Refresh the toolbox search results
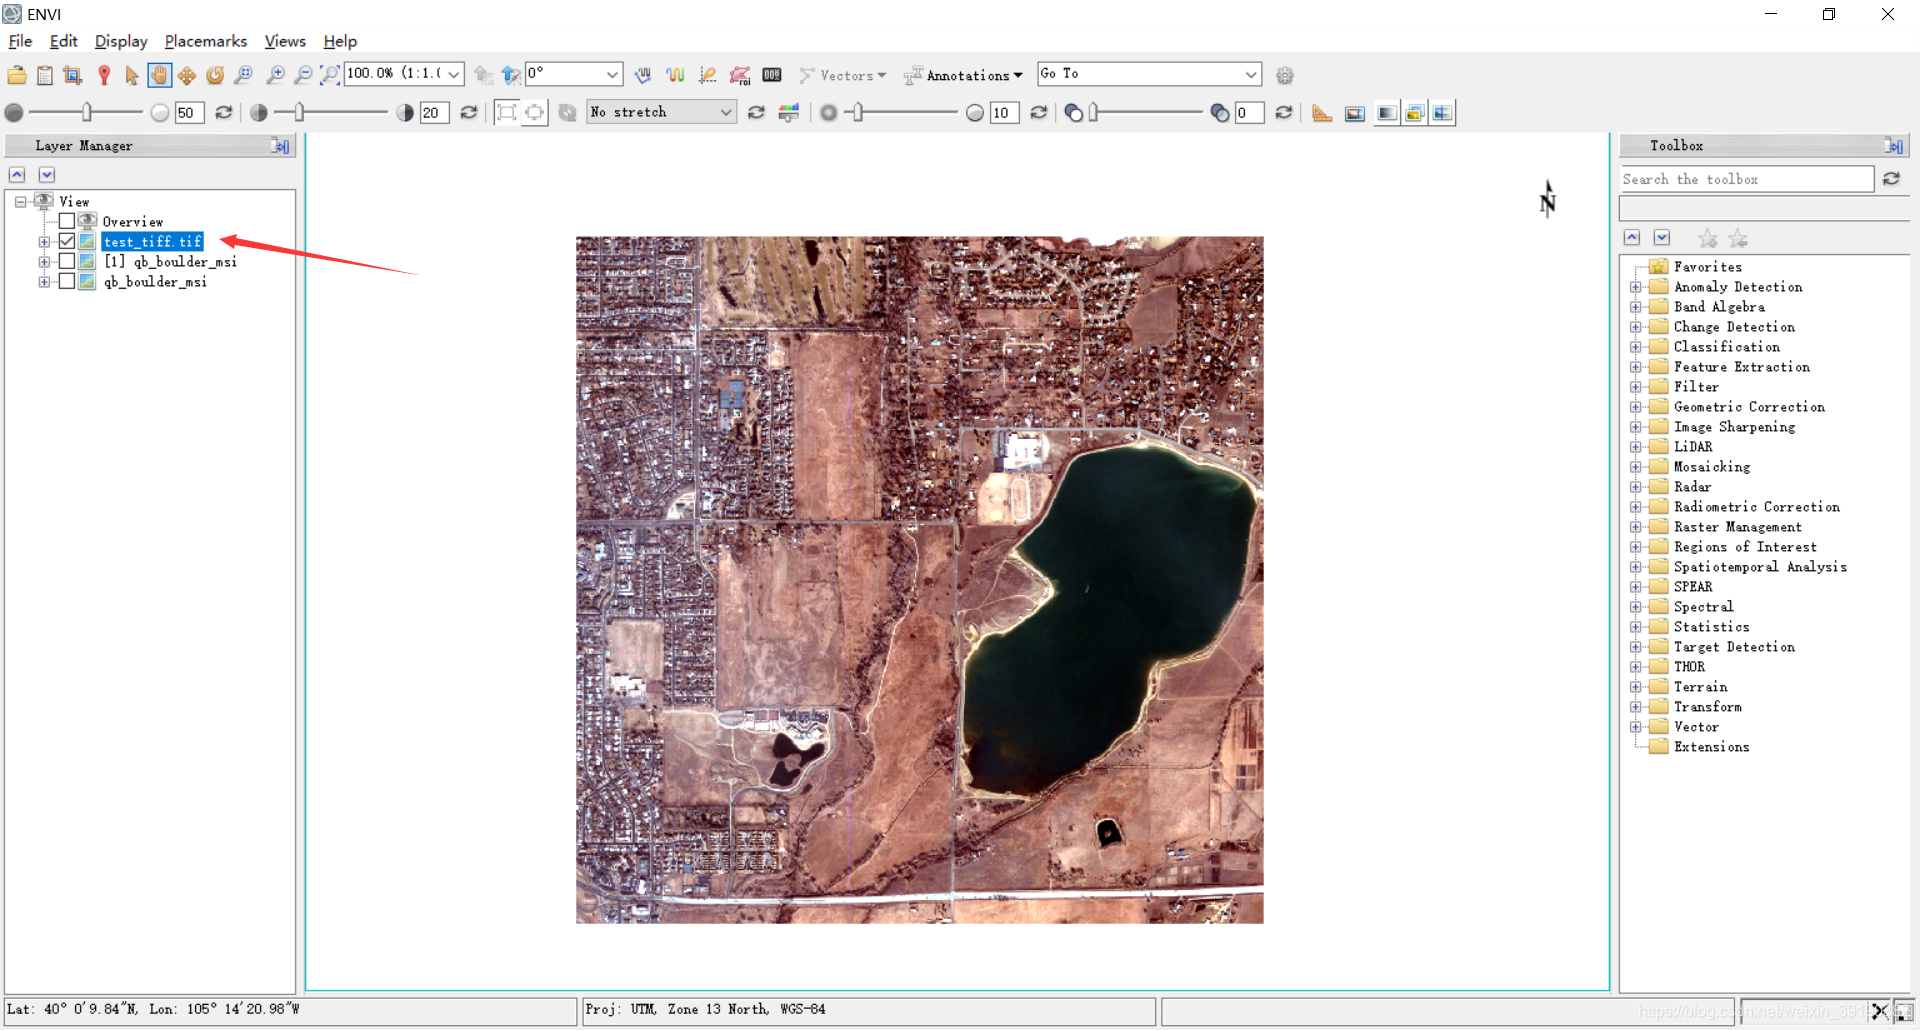 pyautogui.click(x=1891, y=179)
